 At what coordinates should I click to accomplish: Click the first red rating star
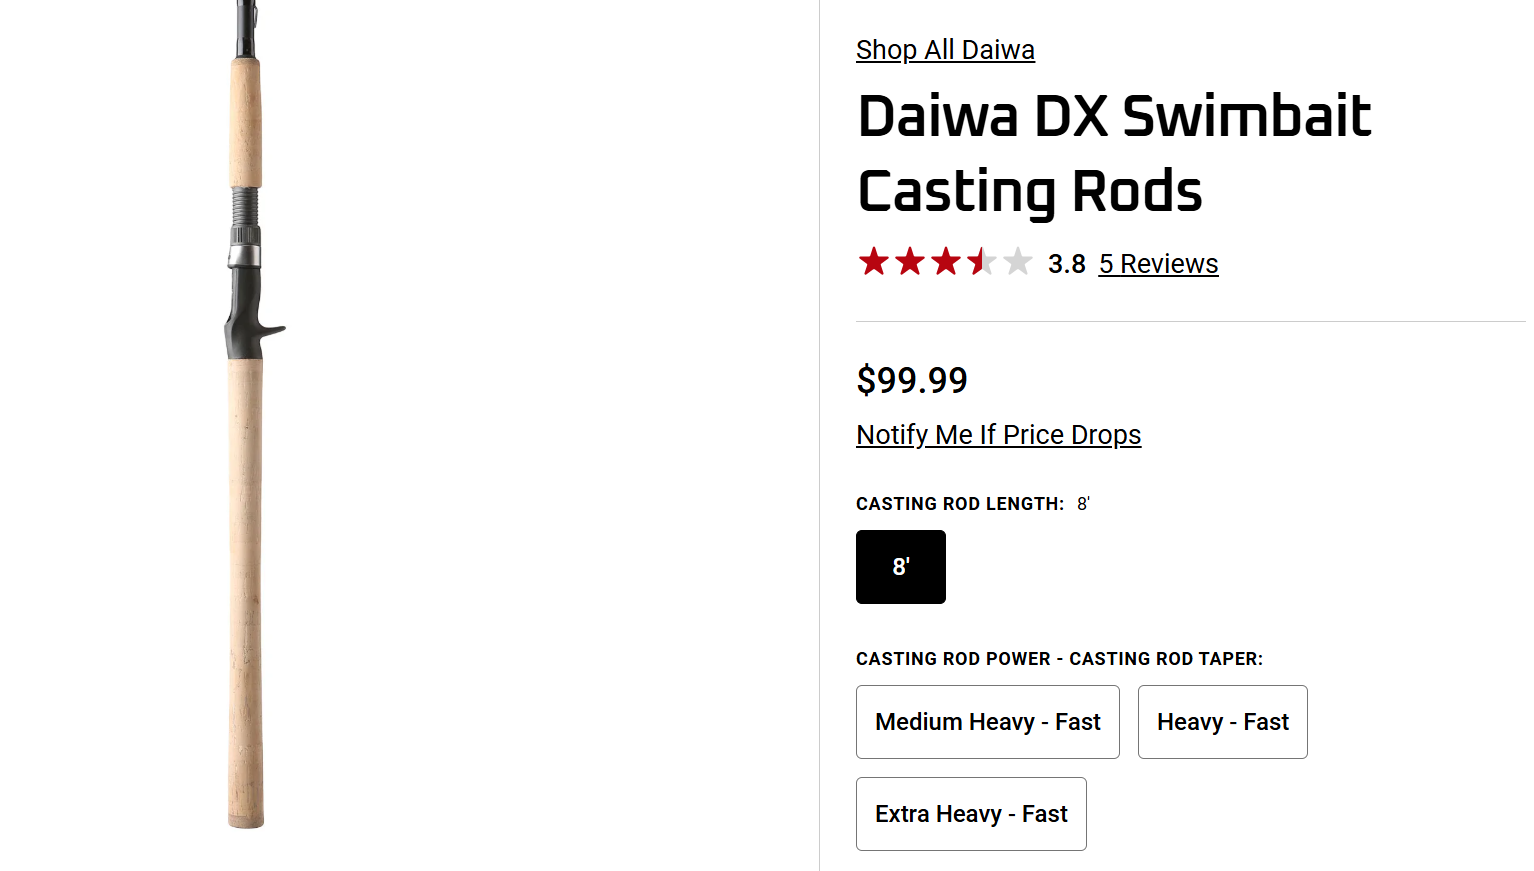click(874, 262)
